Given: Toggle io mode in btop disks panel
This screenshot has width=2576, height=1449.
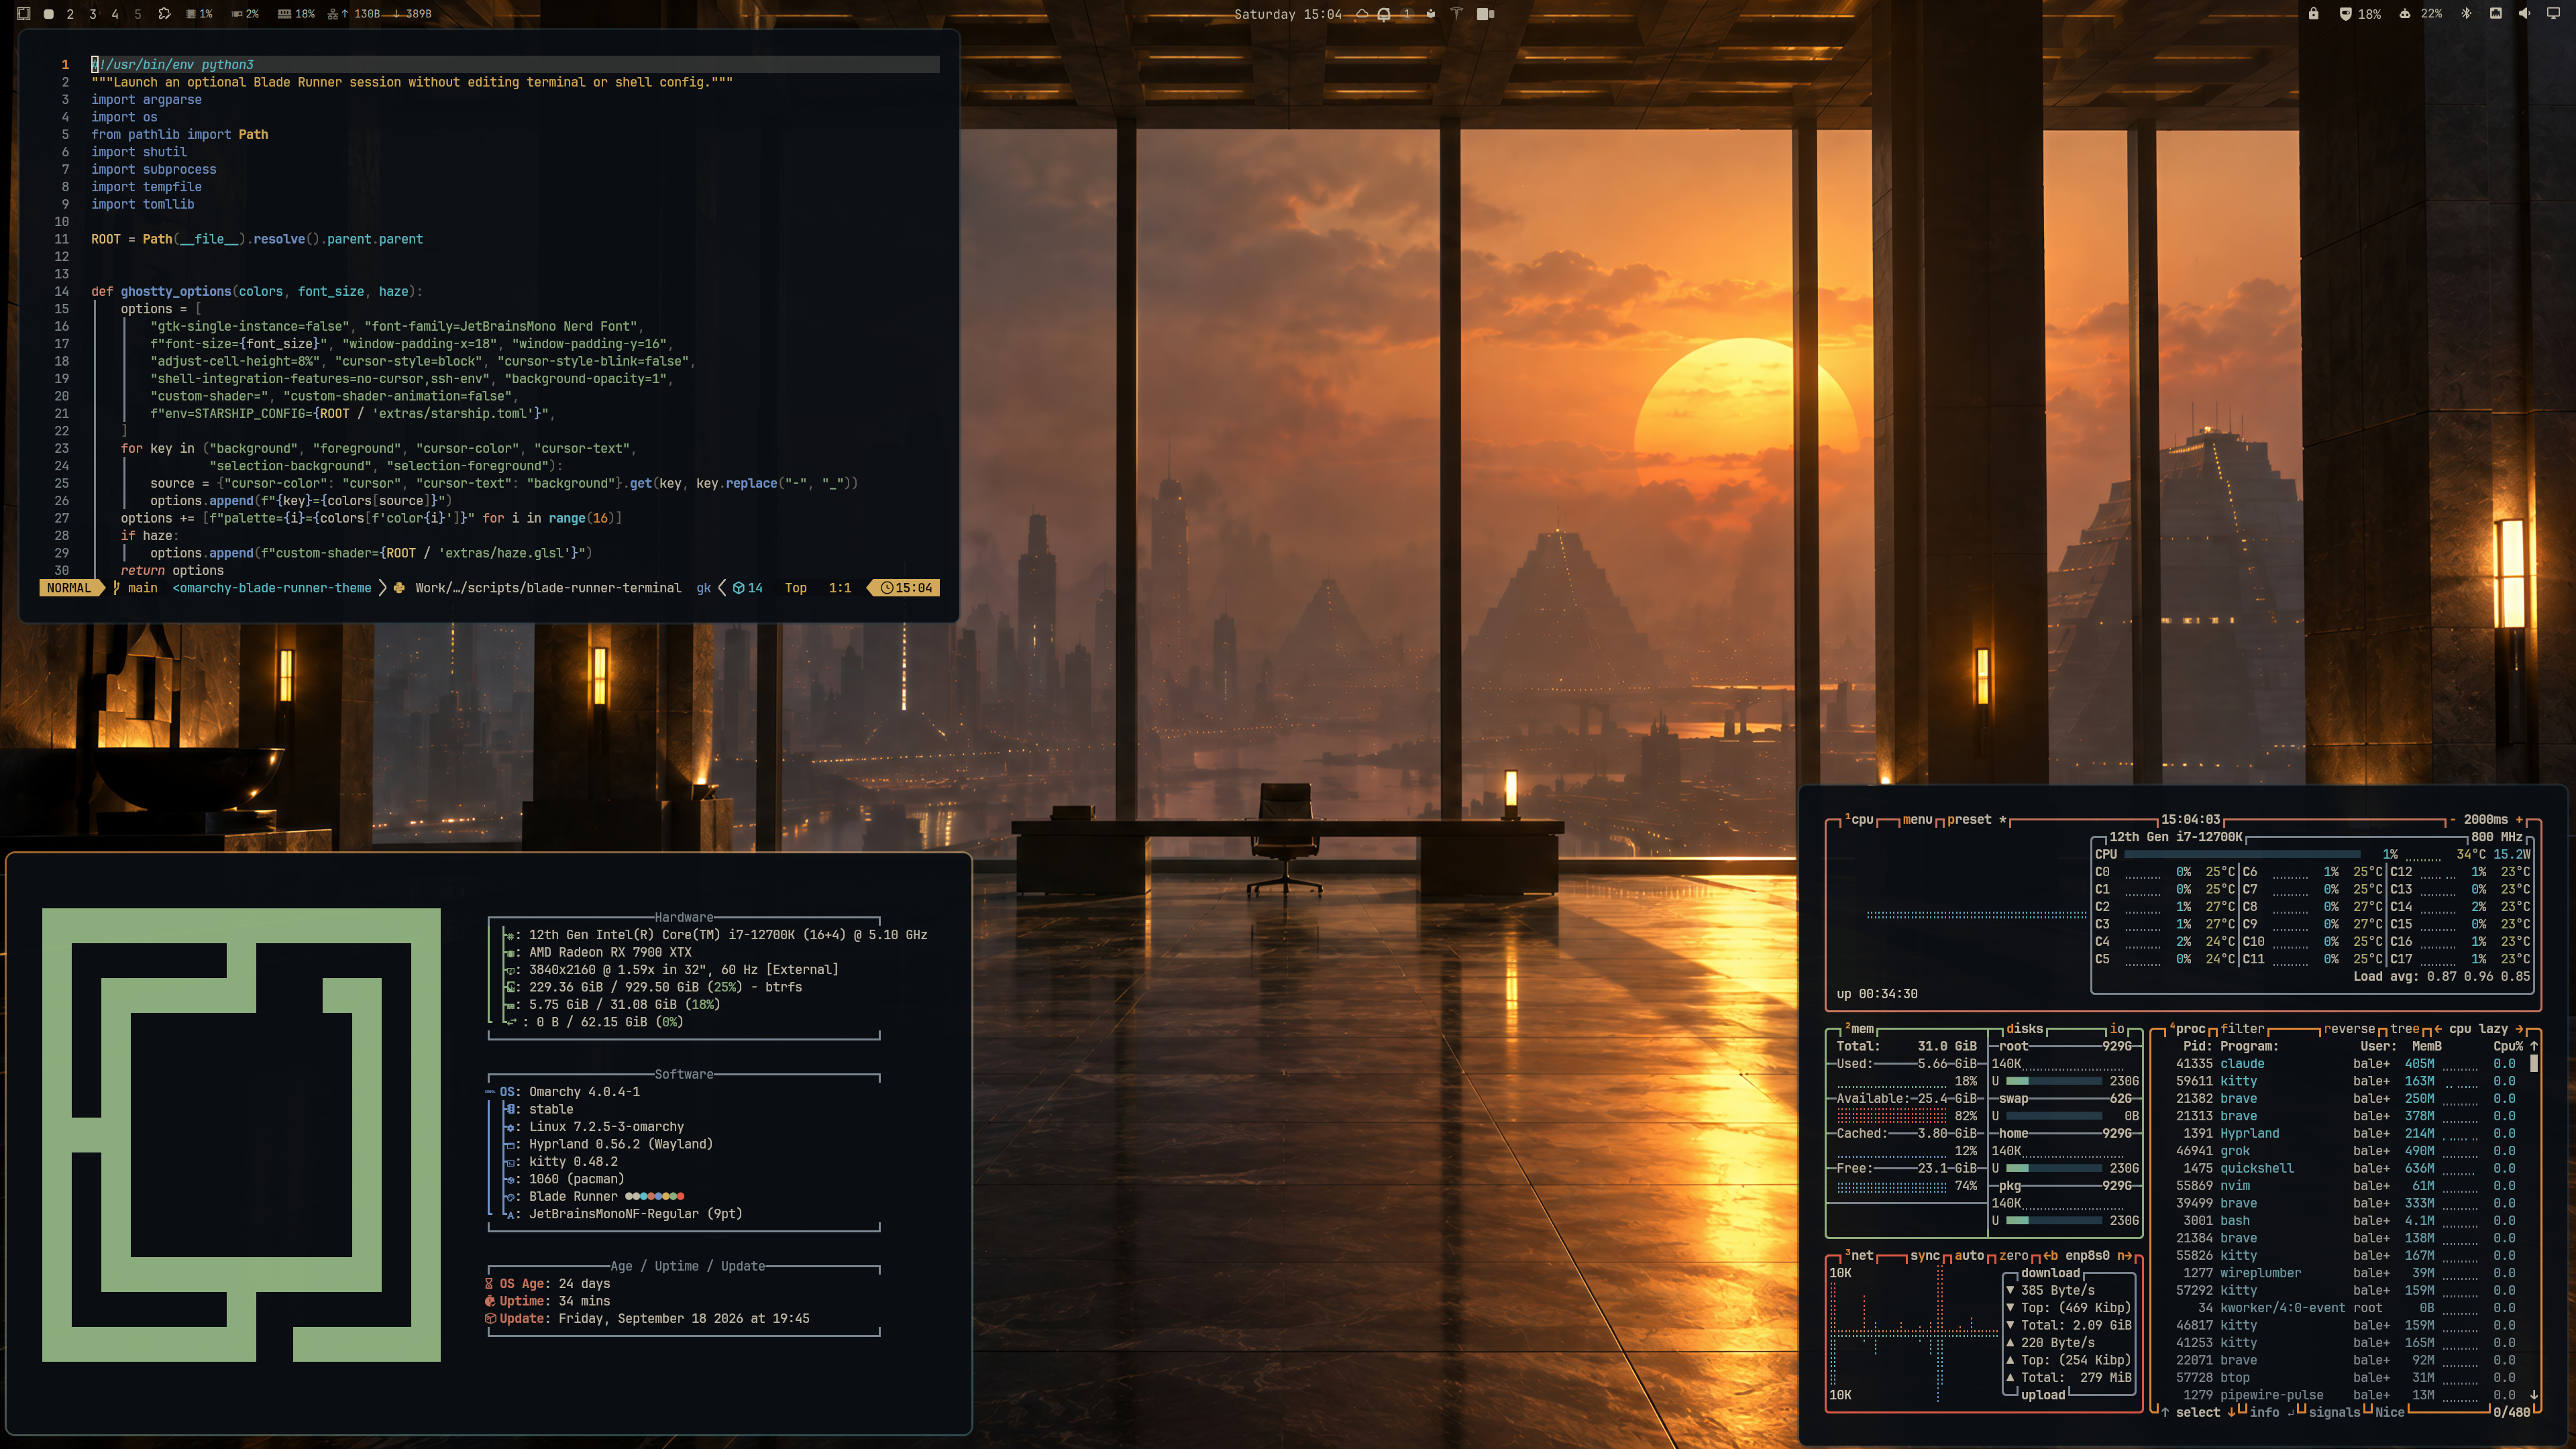Looking at the screenshot, I should pyautogui.click(x=2117, y=1029).
